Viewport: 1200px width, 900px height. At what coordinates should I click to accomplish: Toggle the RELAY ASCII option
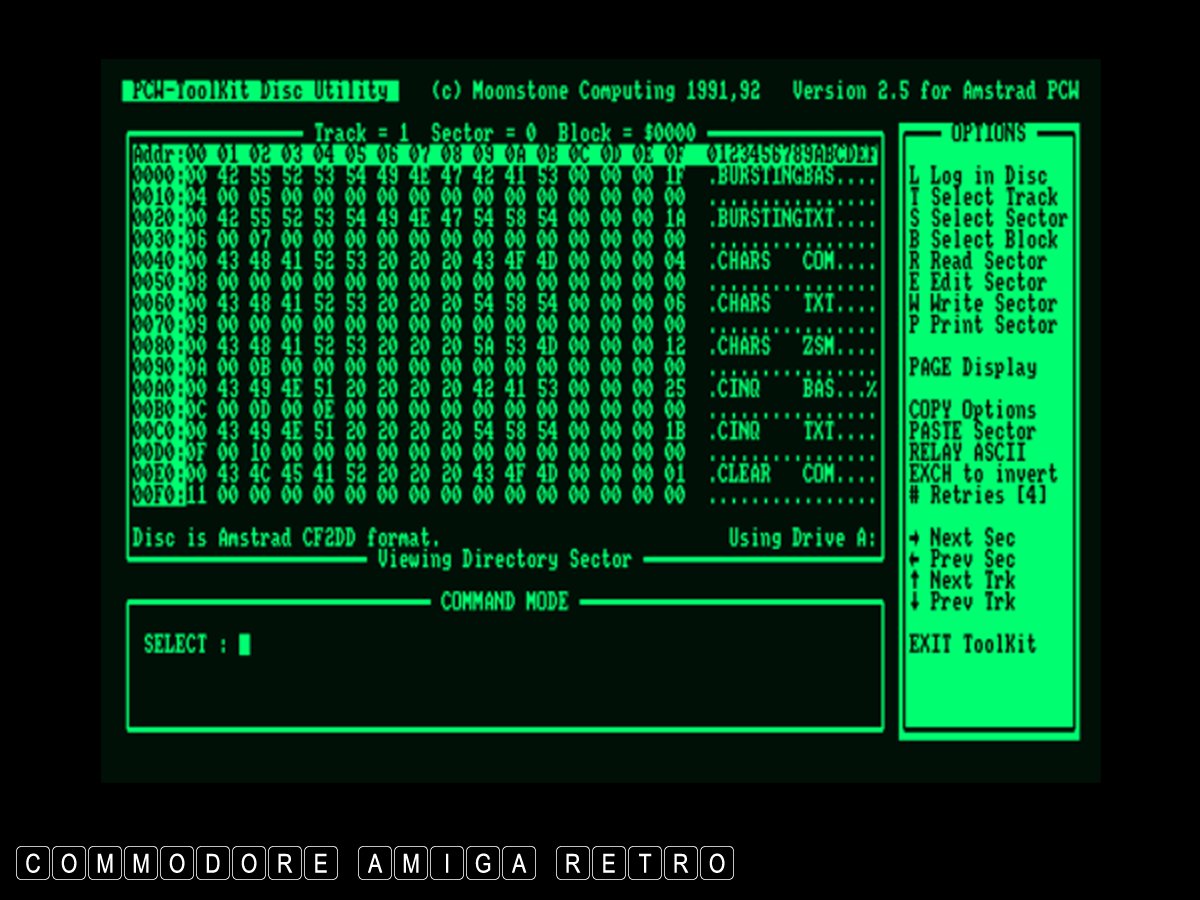click(967, 452)
